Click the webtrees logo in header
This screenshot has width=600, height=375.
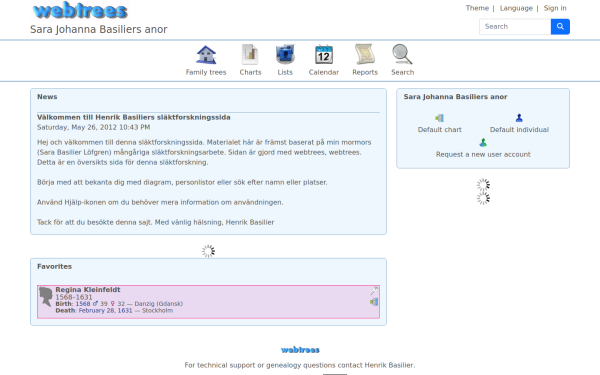[80, 11]
